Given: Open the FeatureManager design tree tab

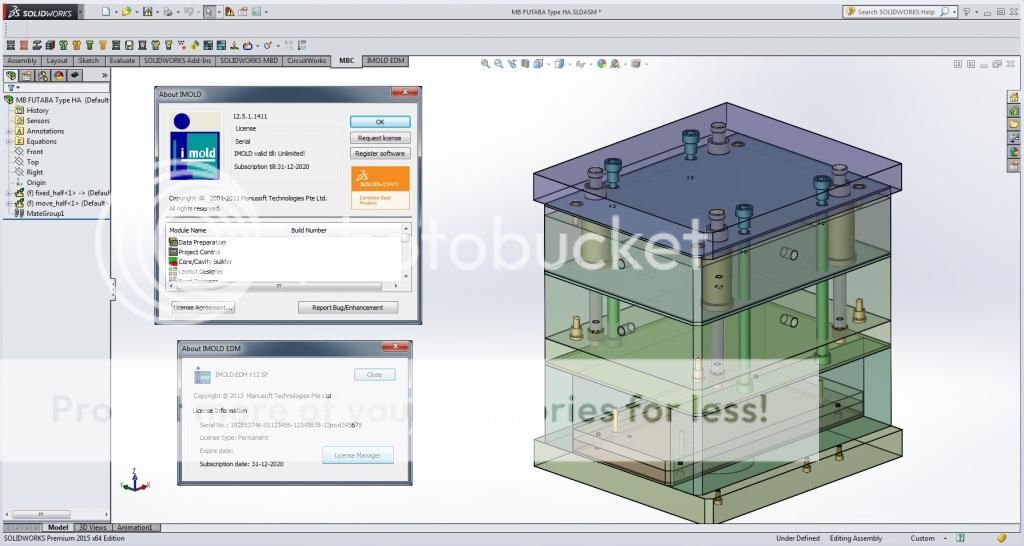Looking at the screenshot, I should pos(11,75).
